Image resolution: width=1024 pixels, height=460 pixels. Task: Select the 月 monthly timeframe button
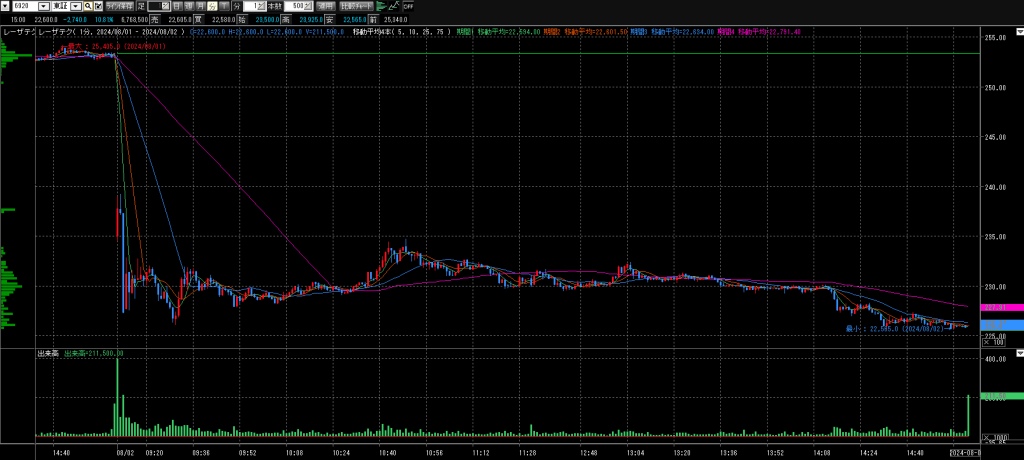tap(199, 5)
